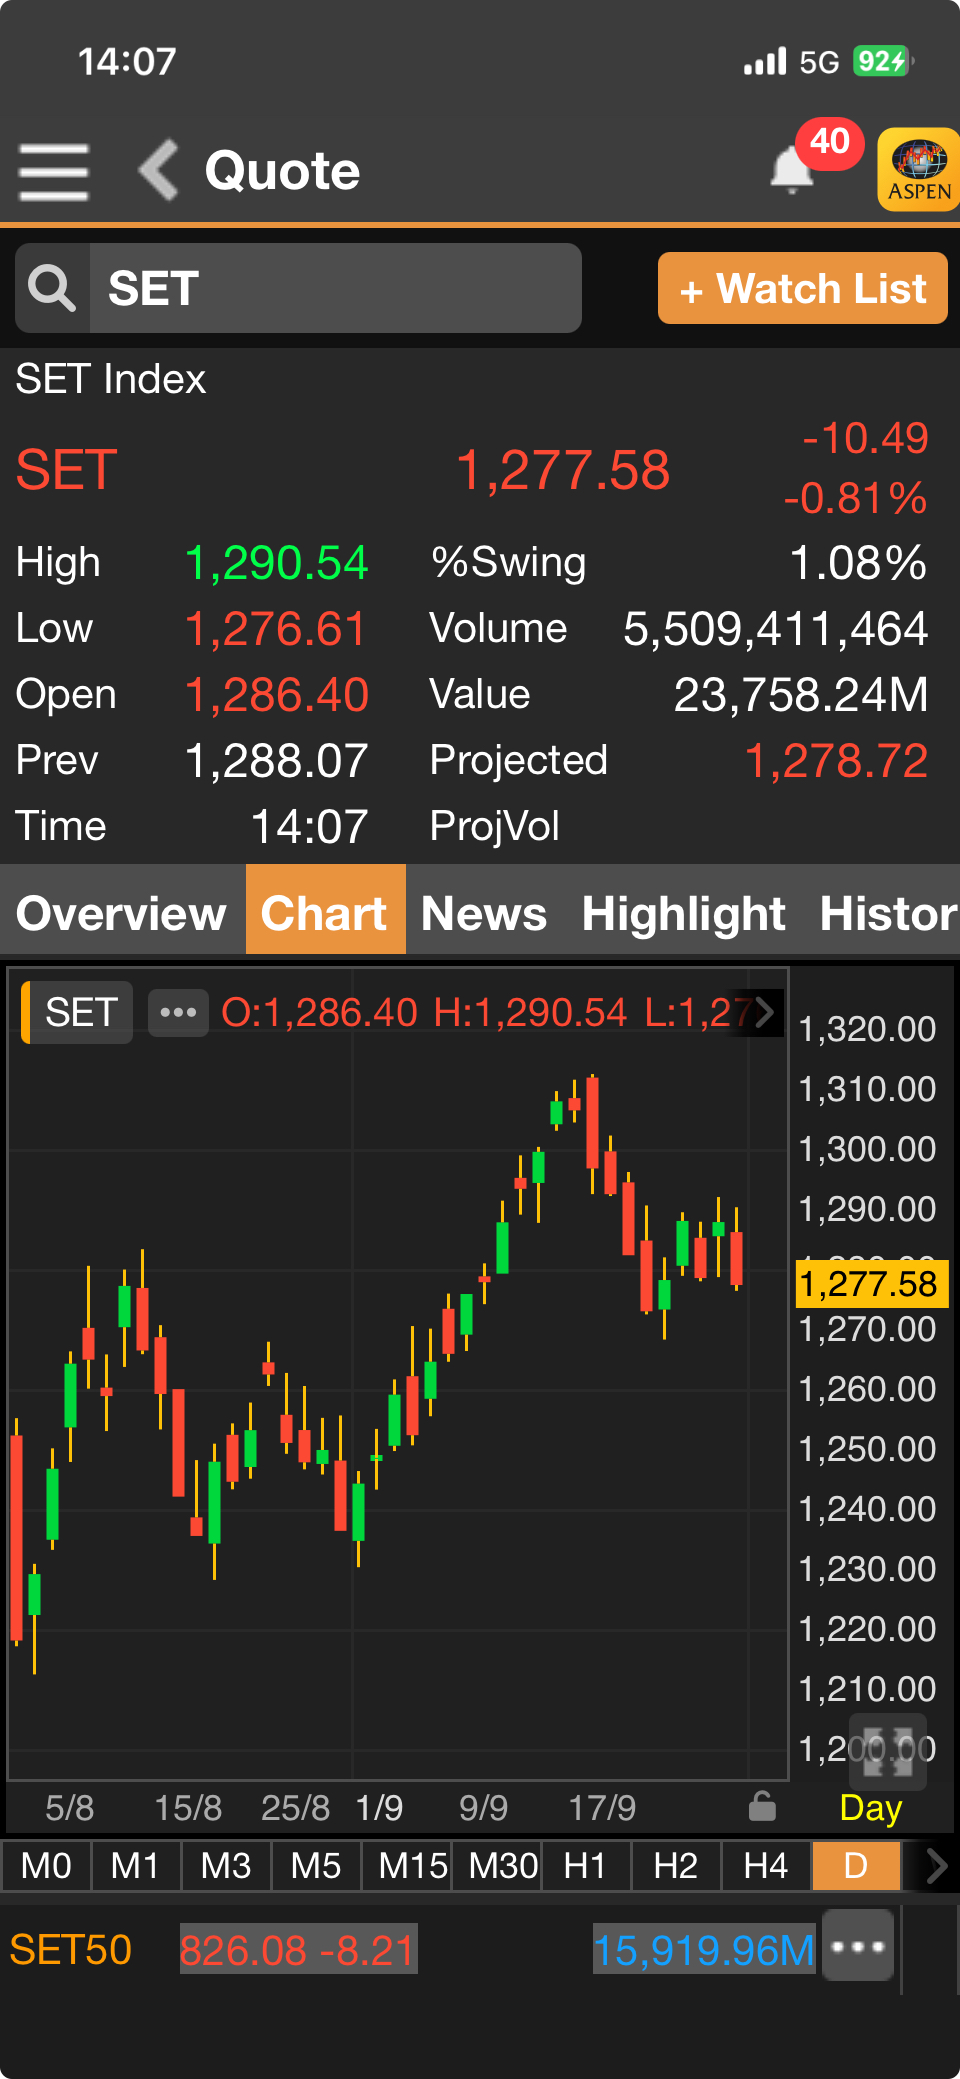This screenshot has width=960, height=2079.
Task: Tap the back arrow beside Quote
Action: [x=159, y=170]
